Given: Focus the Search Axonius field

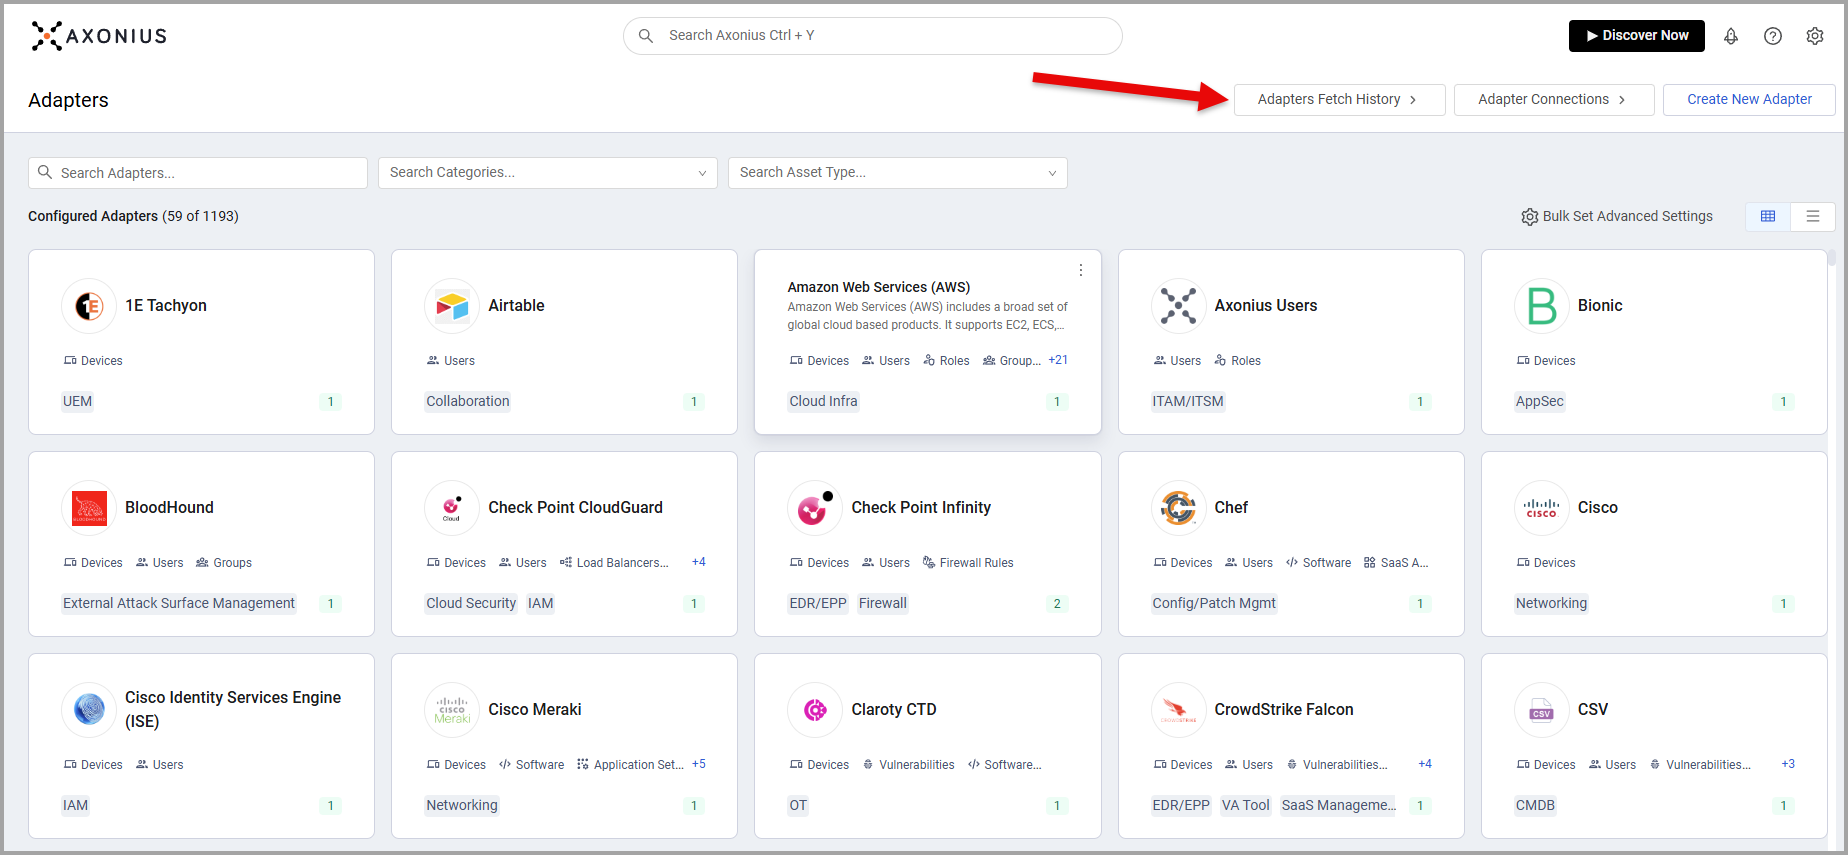Looking at the screenshot, I should [x=872, y=36].
